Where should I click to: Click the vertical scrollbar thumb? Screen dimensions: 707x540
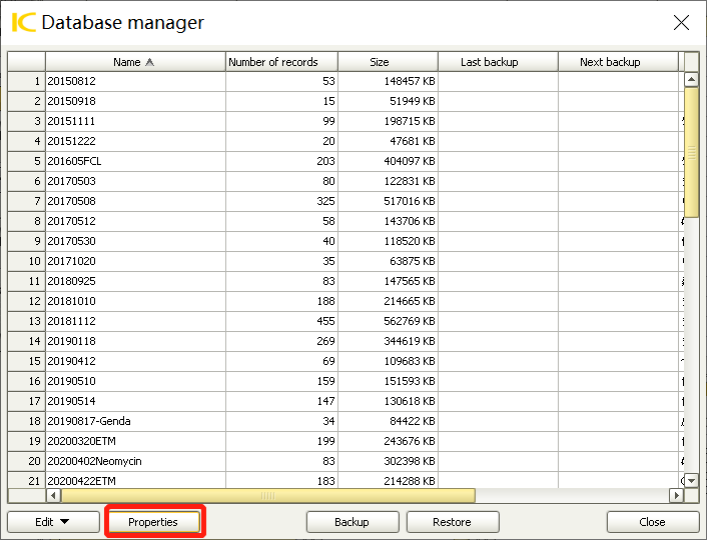691,153
